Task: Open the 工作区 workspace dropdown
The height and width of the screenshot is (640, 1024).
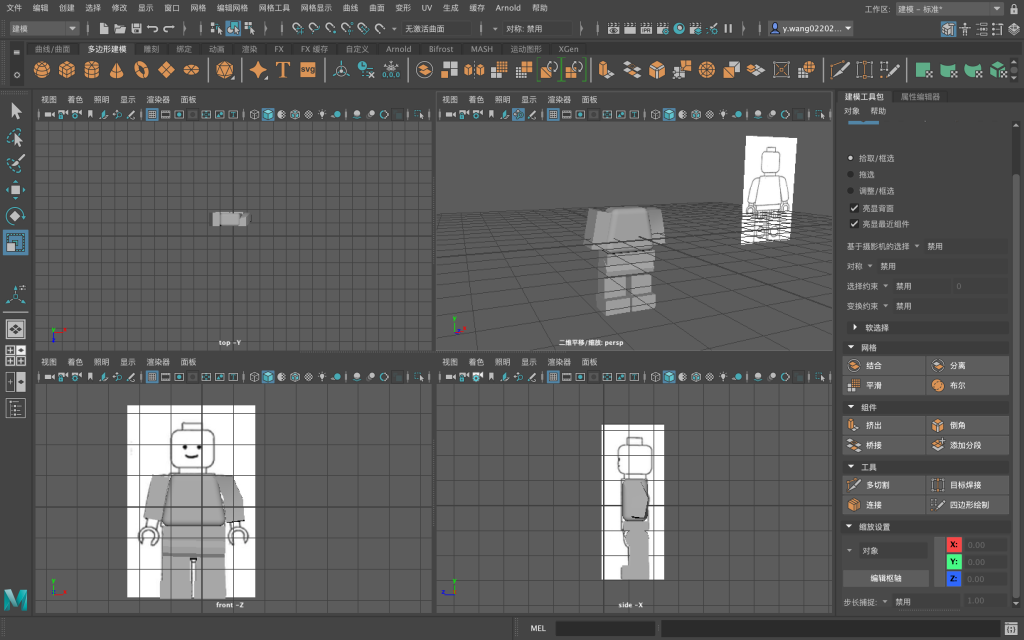Action: [950, 8]
